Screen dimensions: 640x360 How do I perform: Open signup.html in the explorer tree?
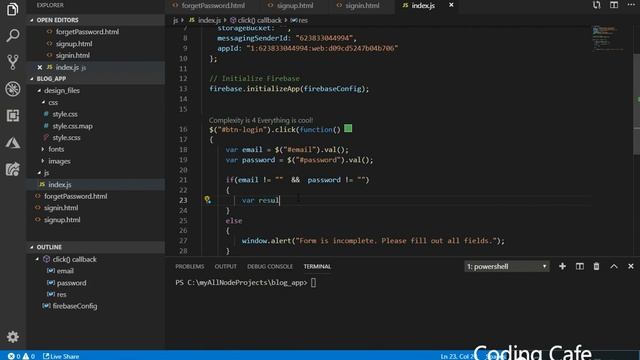62,220
